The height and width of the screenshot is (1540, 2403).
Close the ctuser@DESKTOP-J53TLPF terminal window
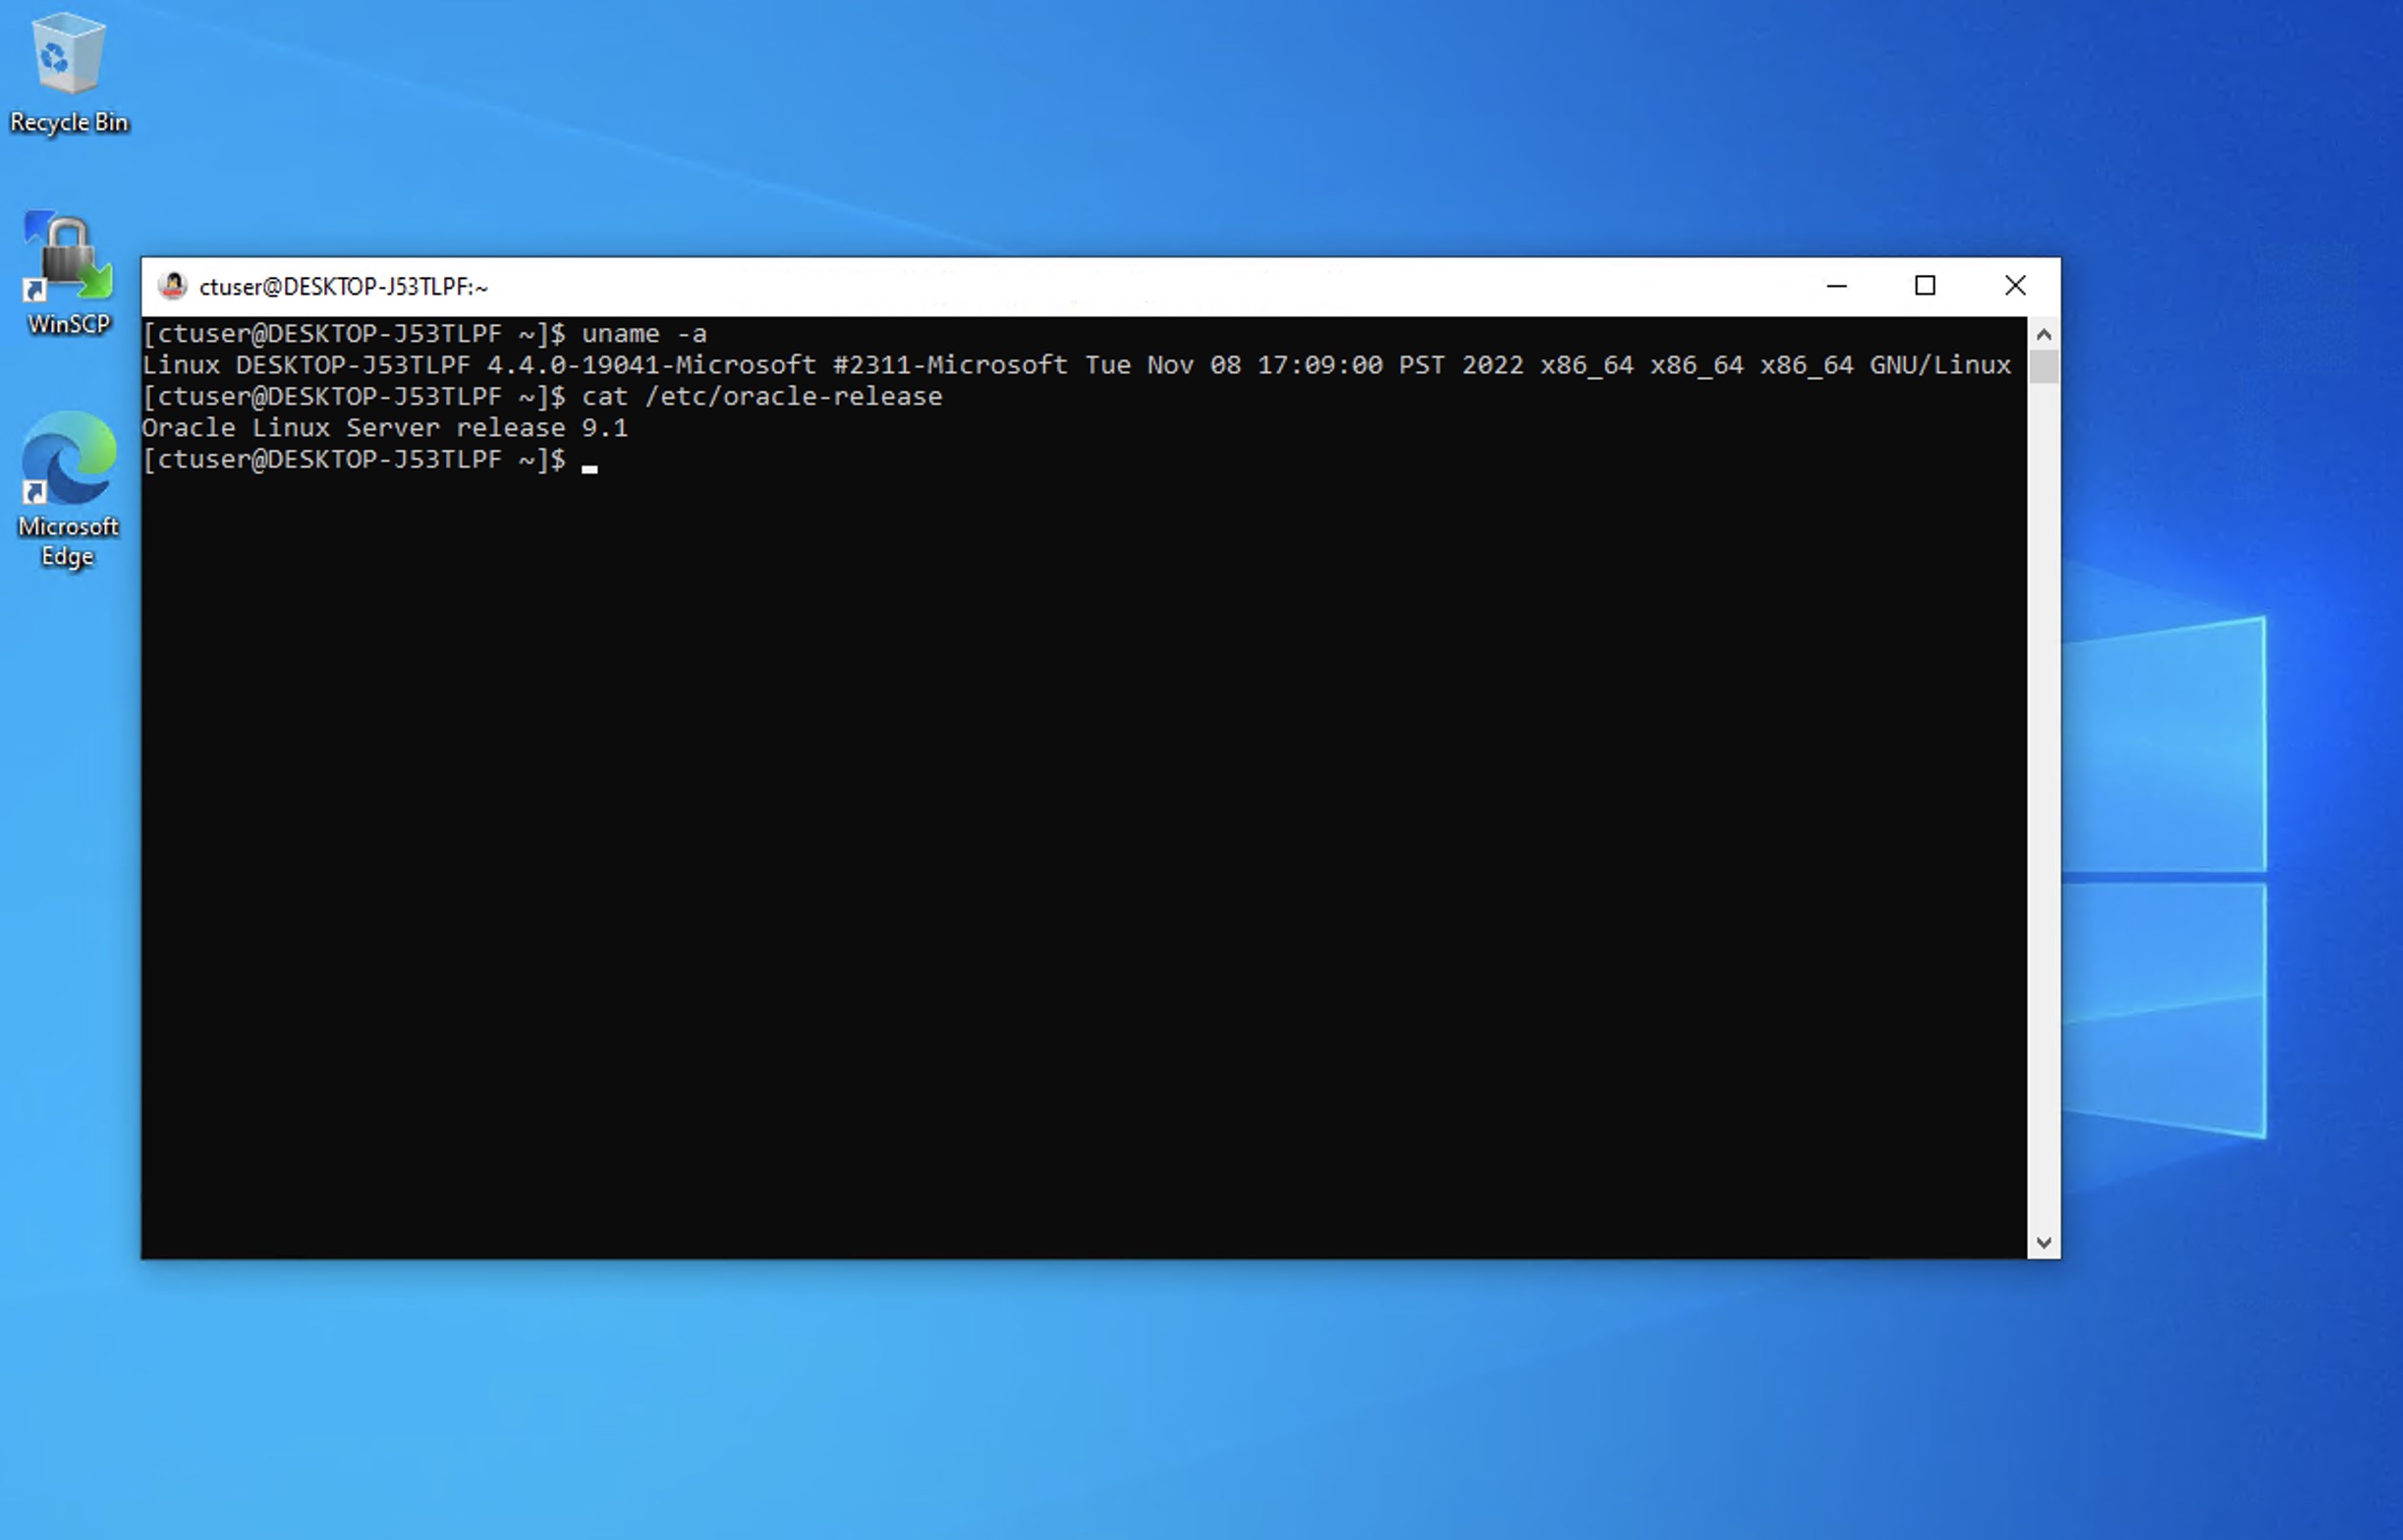2015,286
